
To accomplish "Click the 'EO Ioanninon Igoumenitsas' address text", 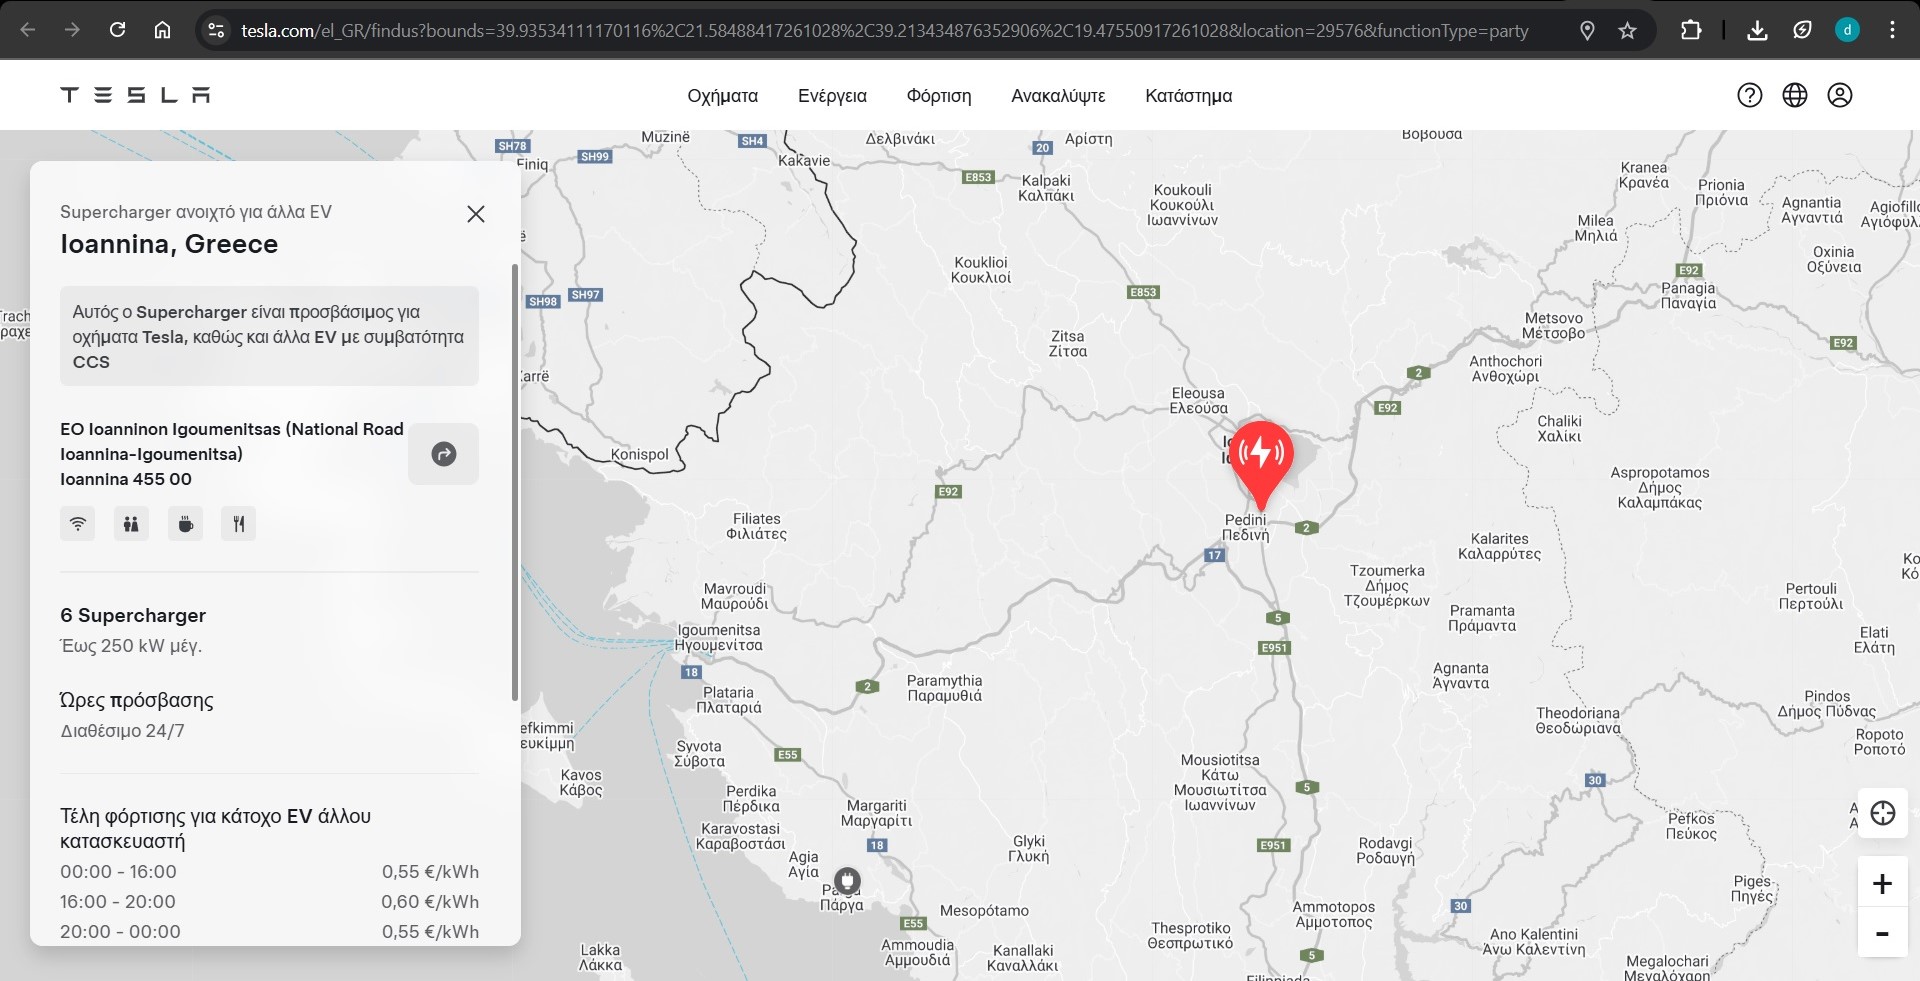I will click(x=232, y=454).
